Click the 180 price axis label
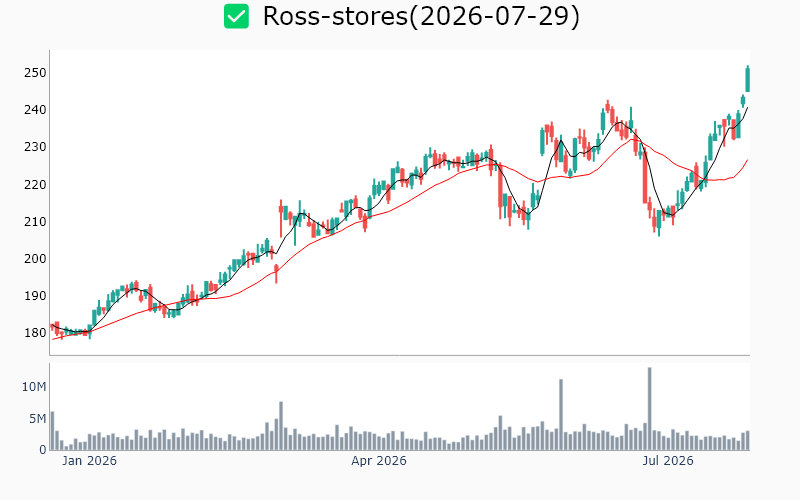Screen dimensions: 800x500 click(x=35, y=333)
